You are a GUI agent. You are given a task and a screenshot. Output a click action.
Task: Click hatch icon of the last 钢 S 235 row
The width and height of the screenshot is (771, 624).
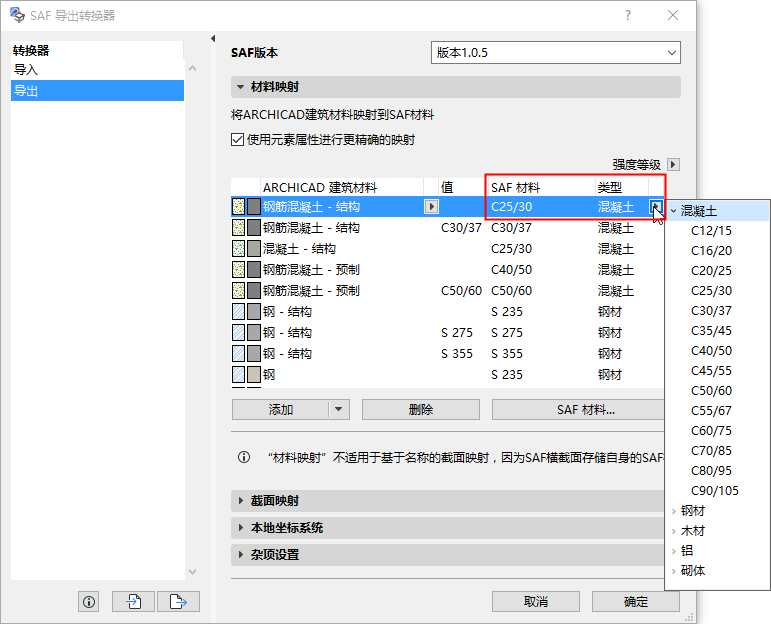point(238,375)
